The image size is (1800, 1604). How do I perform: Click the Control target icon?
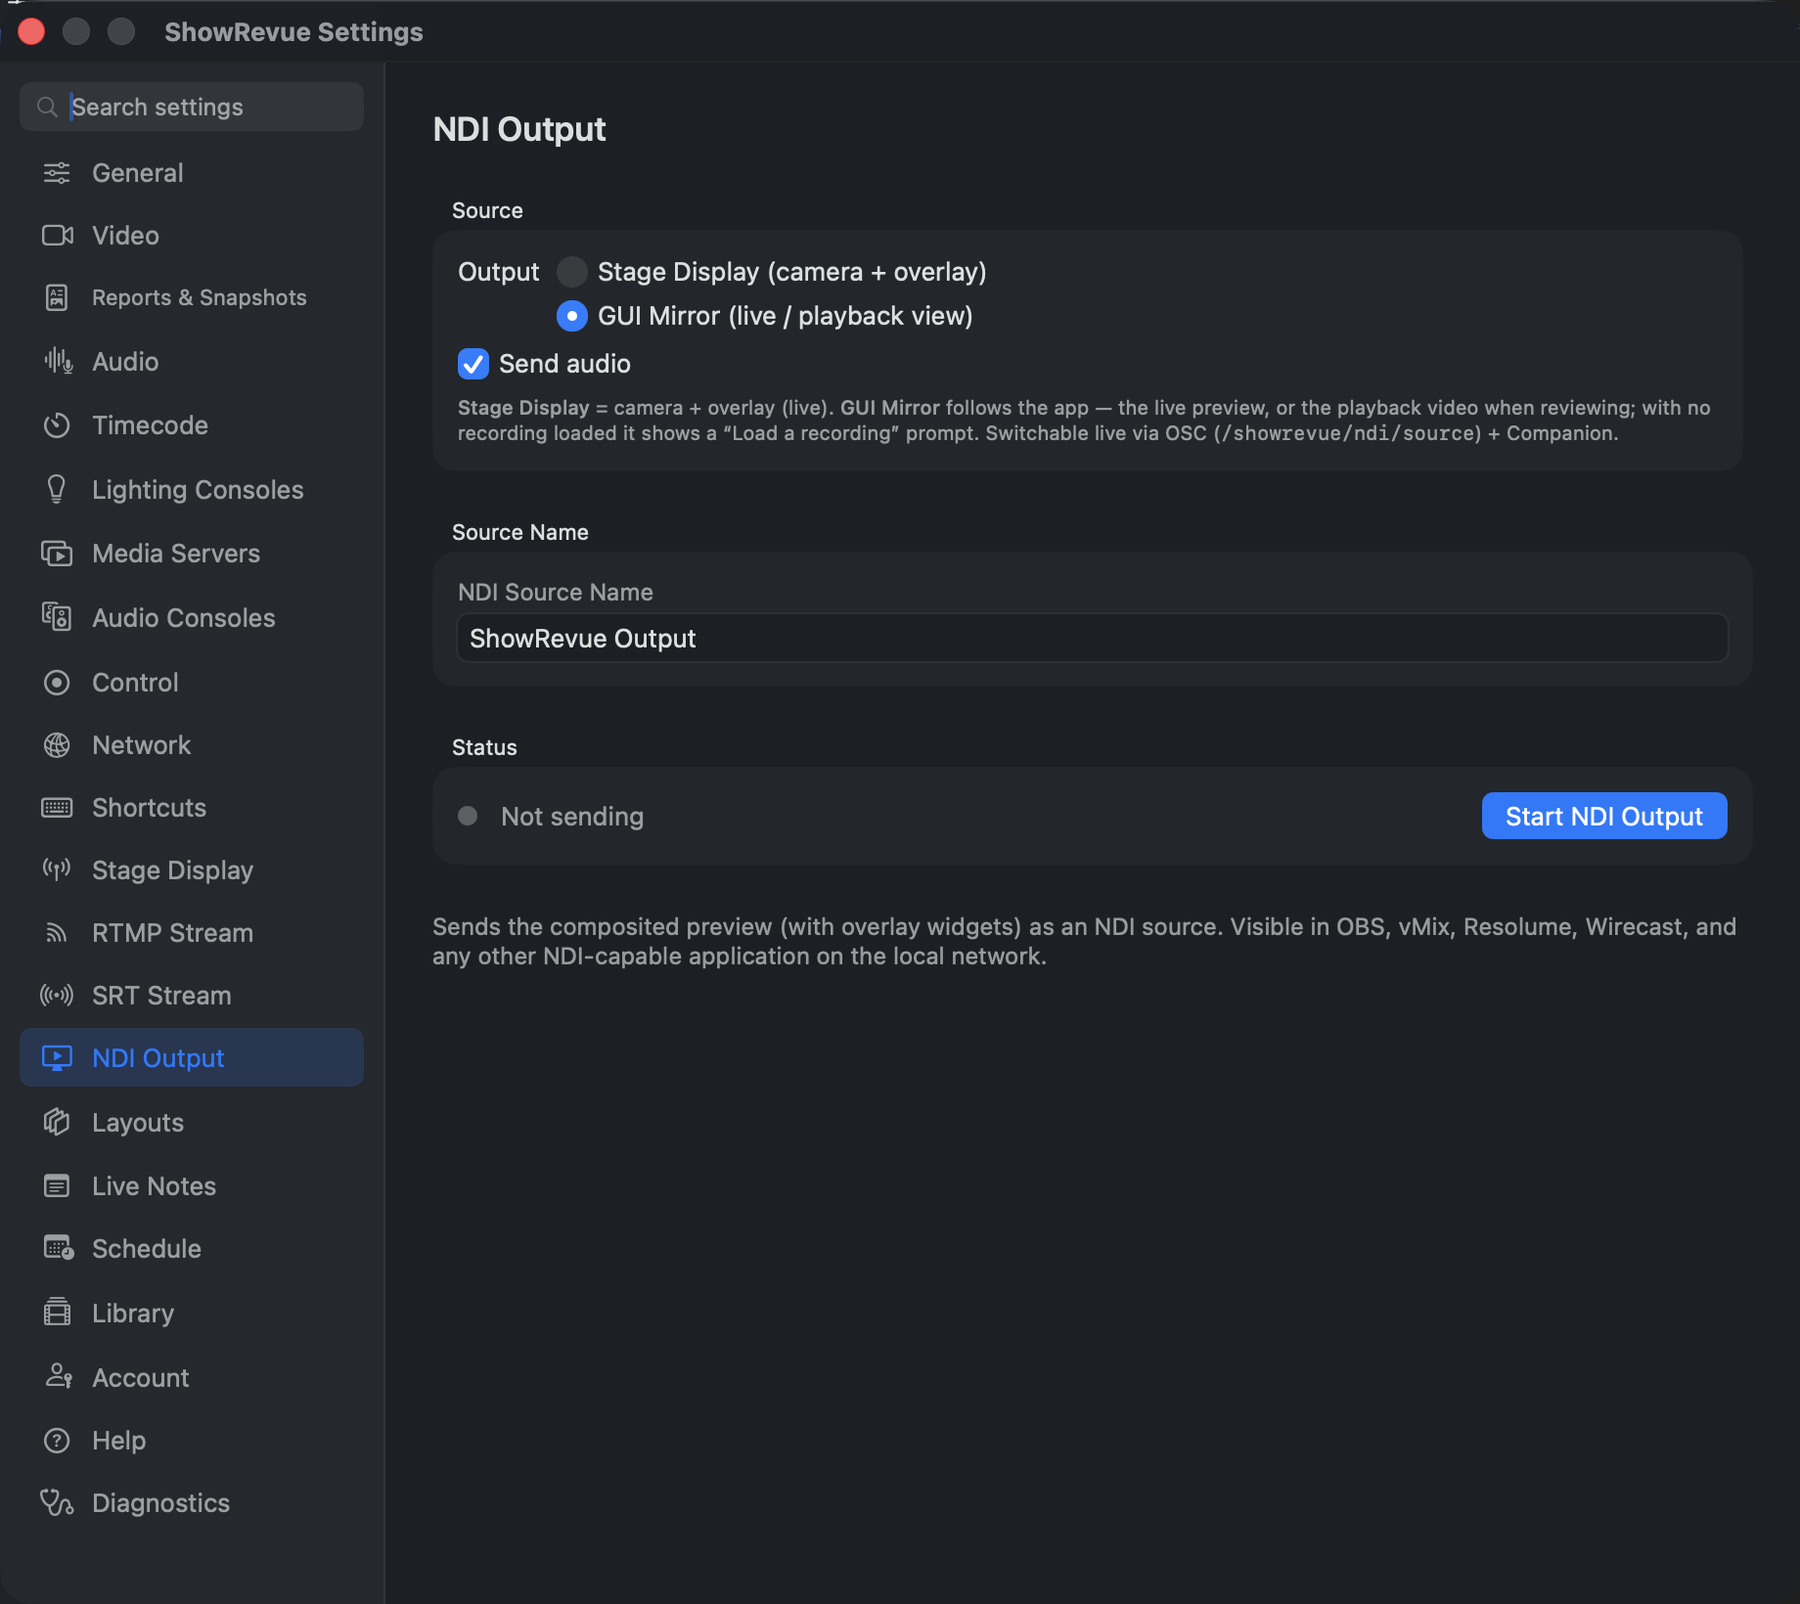57,682
